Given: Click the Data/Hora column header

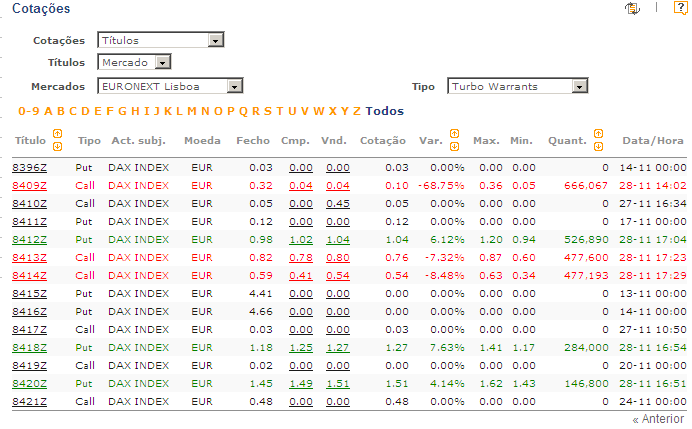Looking at the screenshot, I should tap(653, 141).
